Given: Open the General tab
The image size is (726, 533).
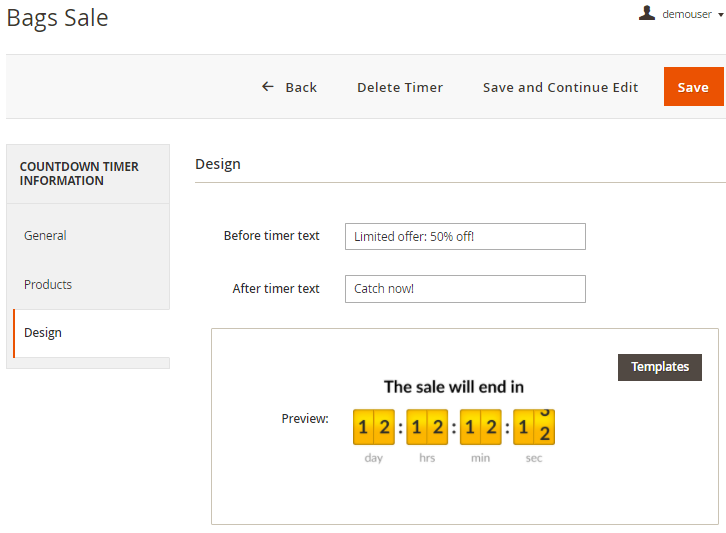Looking at the screenshot, I should 46,236.
